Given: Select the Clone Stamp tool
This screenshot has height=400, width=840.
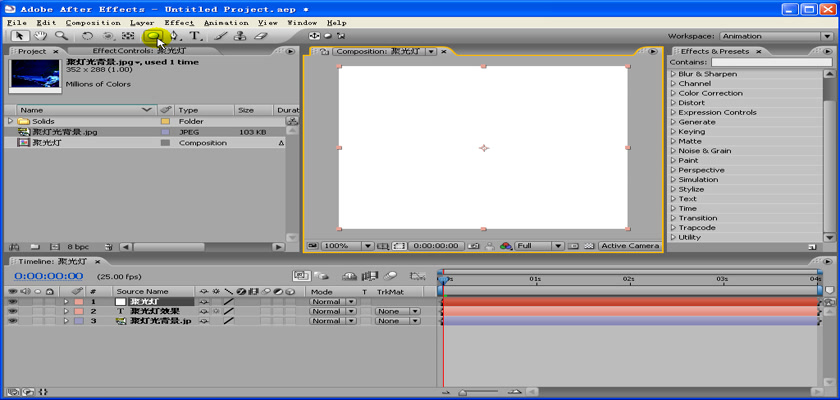Looking at the screenshot, I should coord(240,36).
